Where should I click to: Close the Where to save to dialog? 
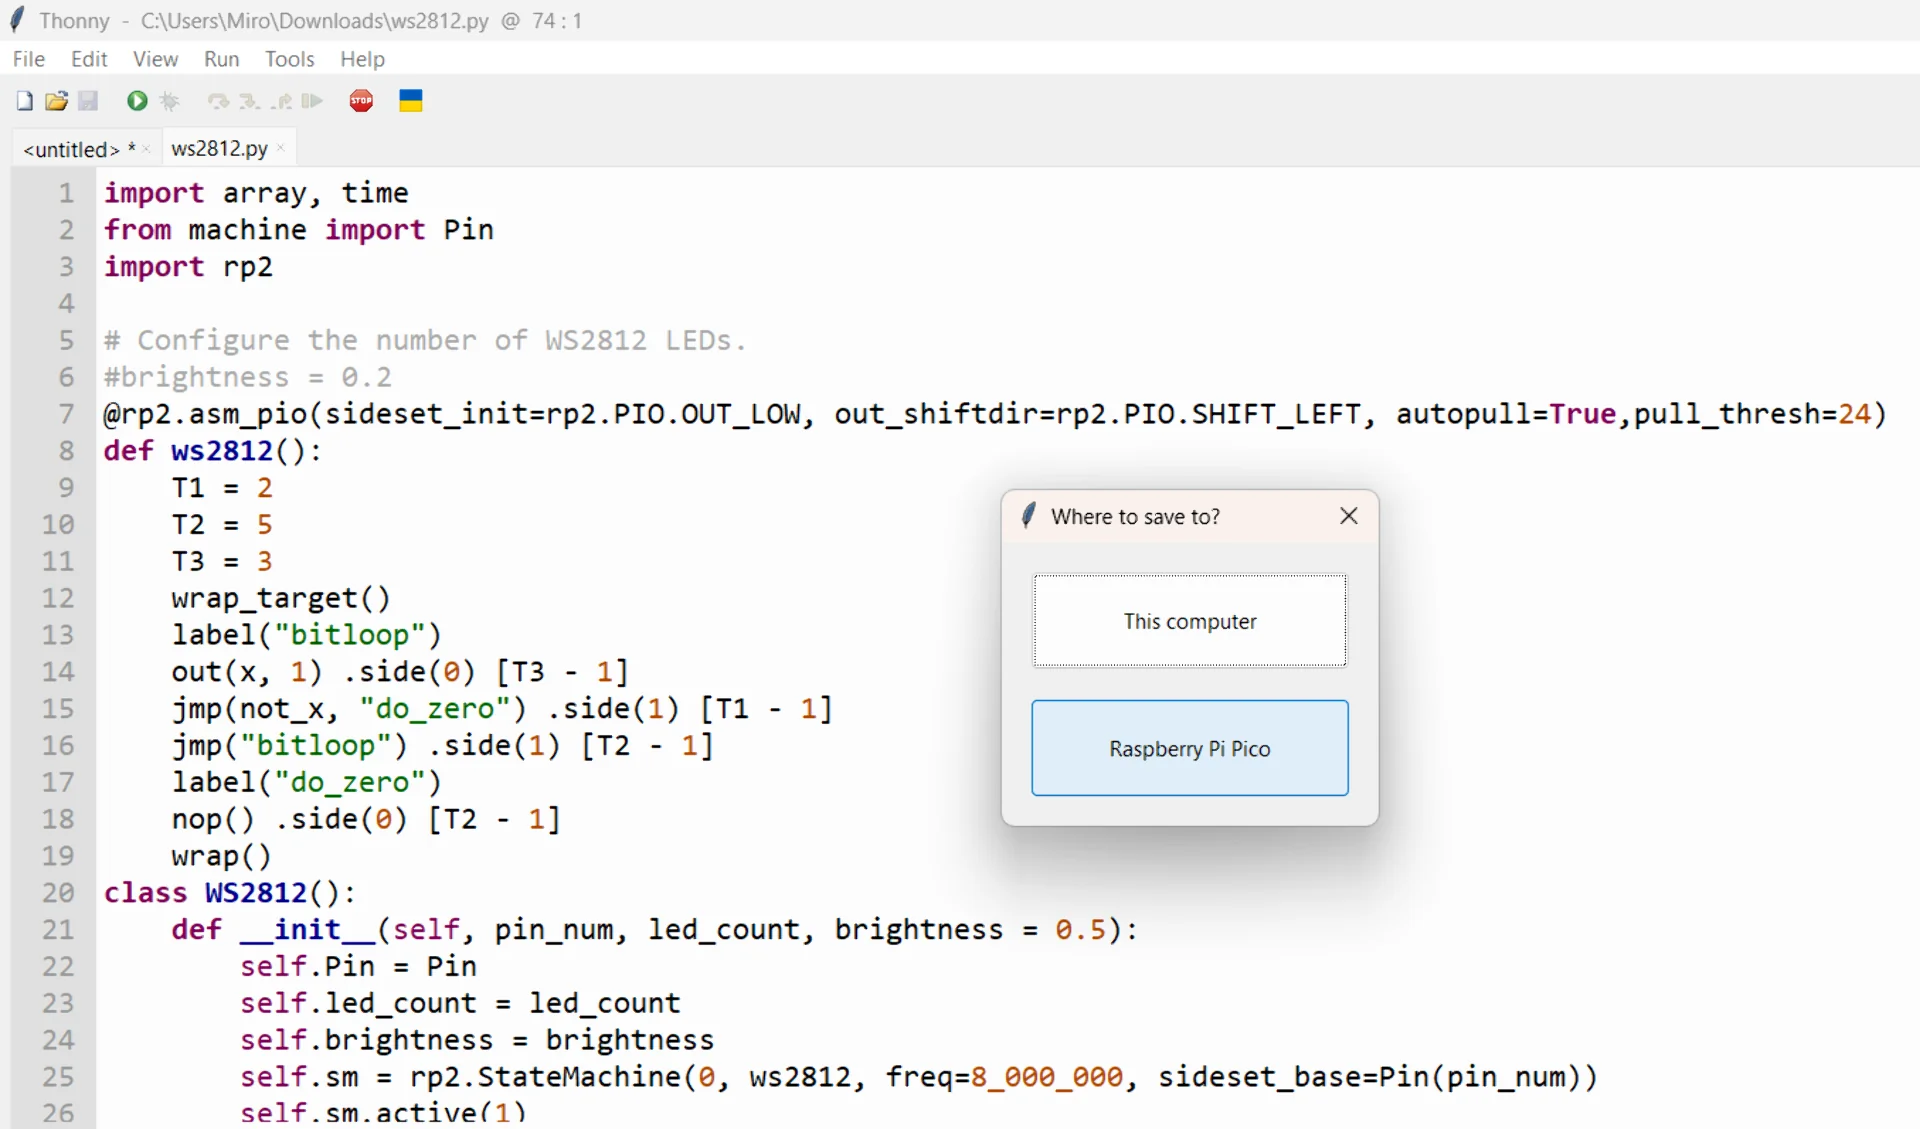[x=1348, y=516]
